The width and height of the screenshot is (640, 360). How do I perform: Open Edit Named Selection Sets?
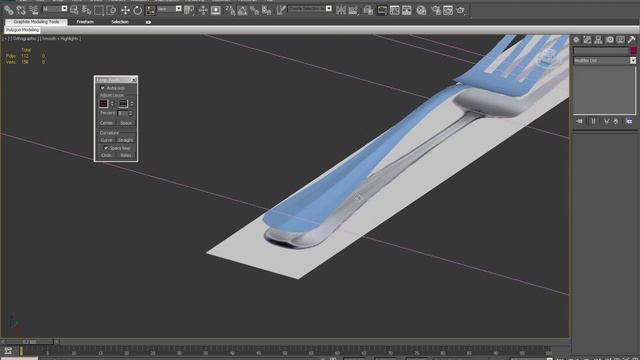(280, 10)
